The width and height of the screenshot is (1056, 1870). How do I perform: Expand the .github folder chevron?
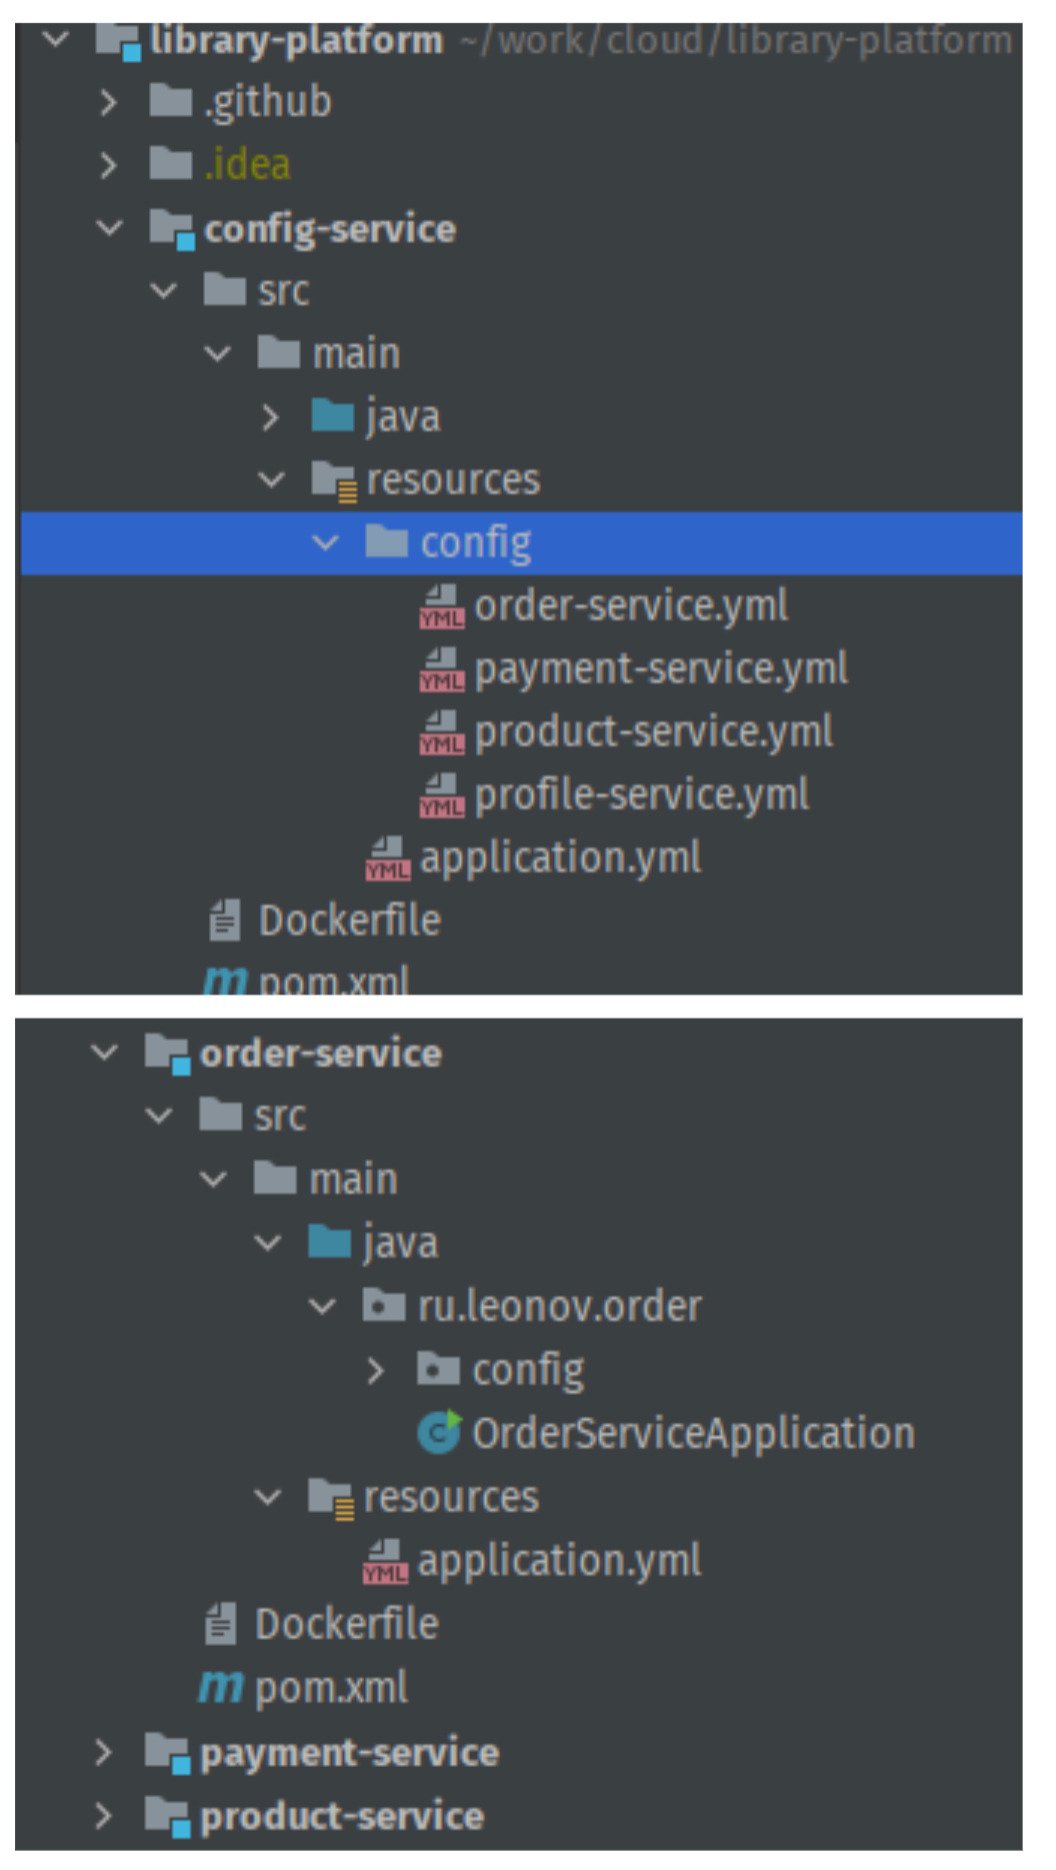pos(109,101)
